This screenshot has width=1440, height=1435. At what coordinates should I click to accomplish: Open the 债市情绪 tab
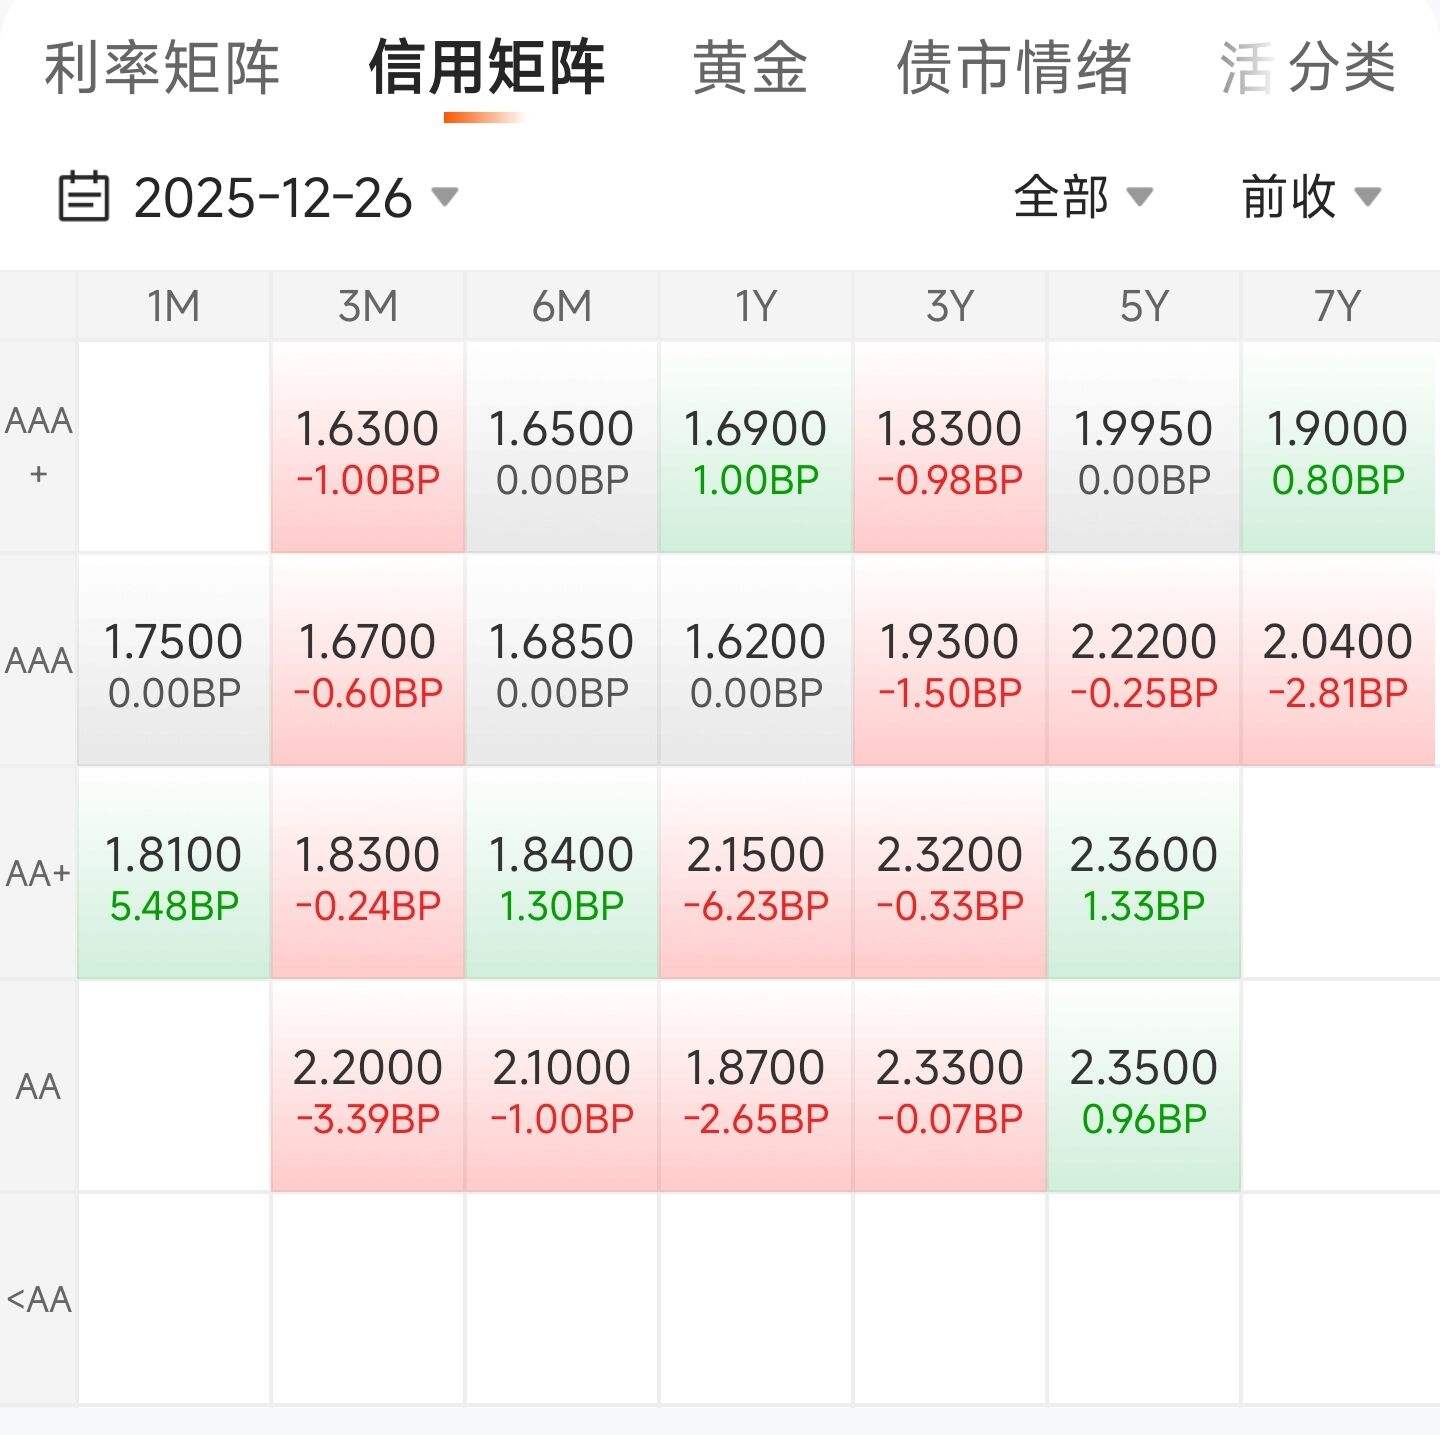click(x=1017, y=67)
